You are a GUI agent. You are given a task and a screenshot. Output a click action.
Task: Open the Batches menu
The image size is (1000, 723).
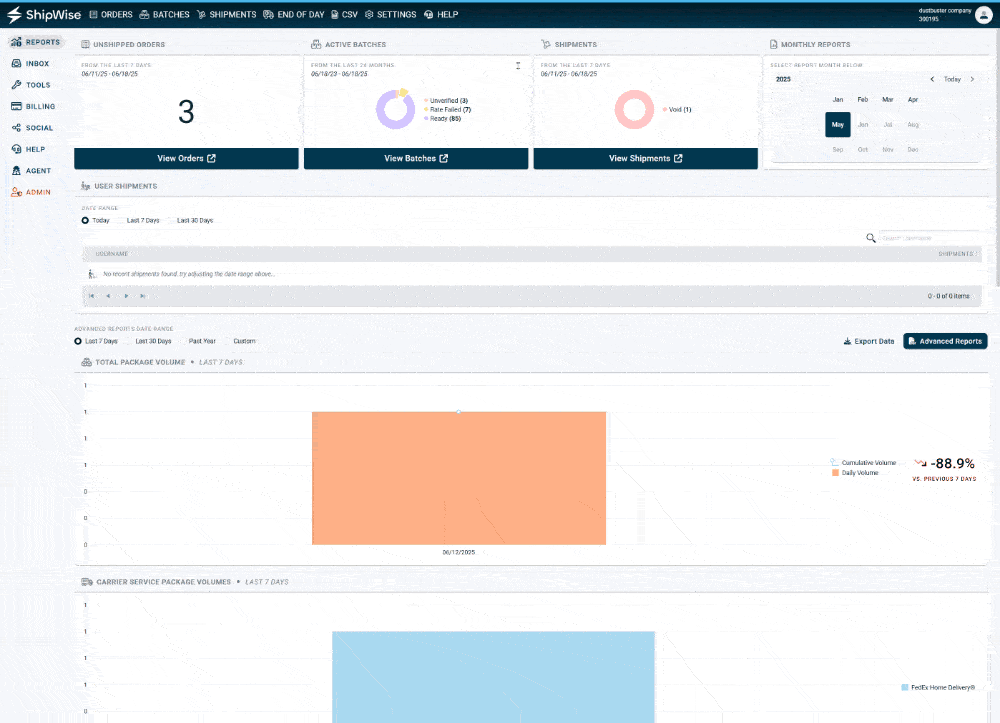click(x=165, y=14)
